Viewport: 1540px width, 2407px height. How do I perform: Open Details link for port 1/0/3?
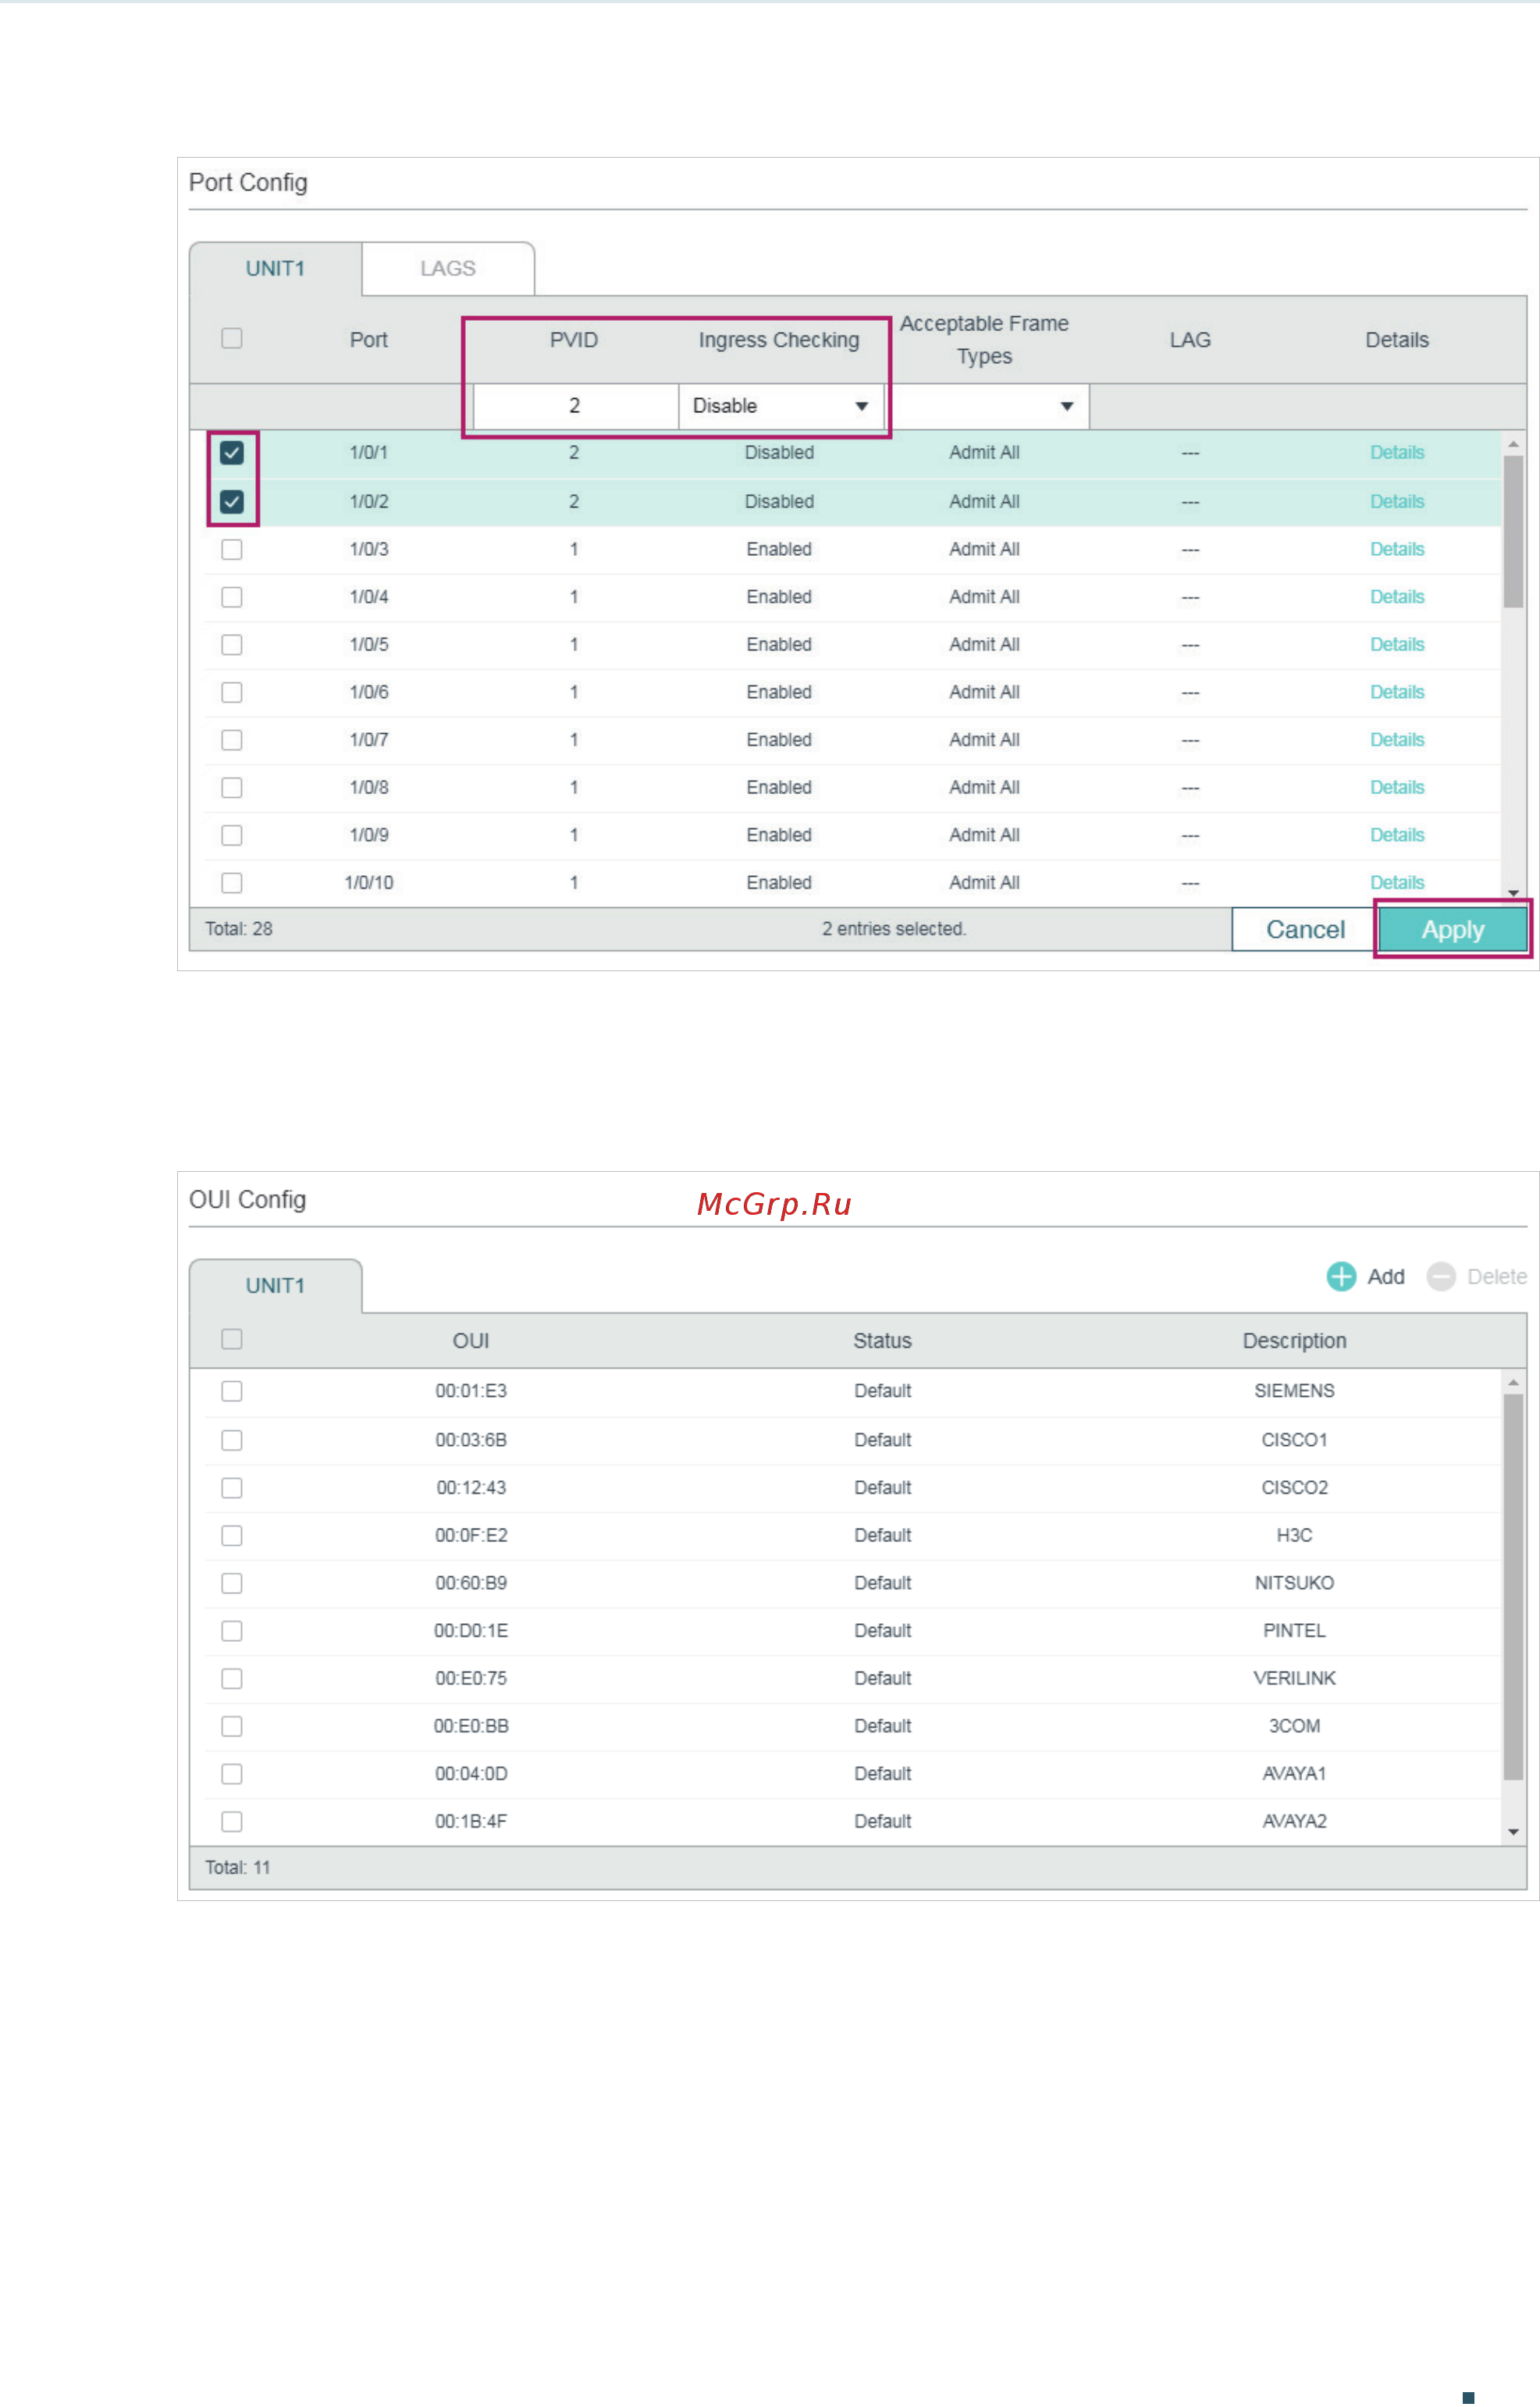(1397, 550)
